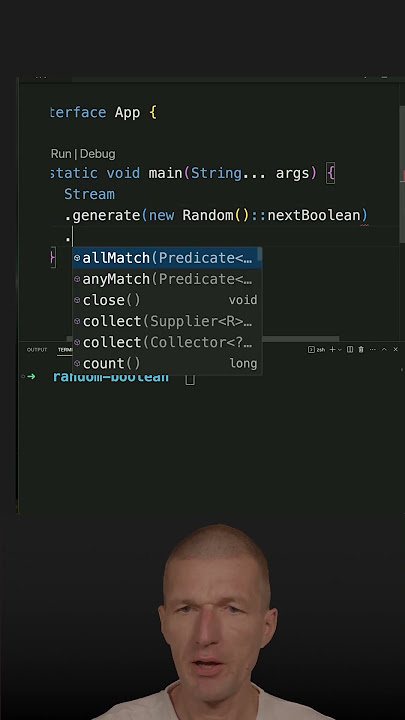Pick the close() void suggestion
This screenshot has height=720, width=405.
[167, 300]
